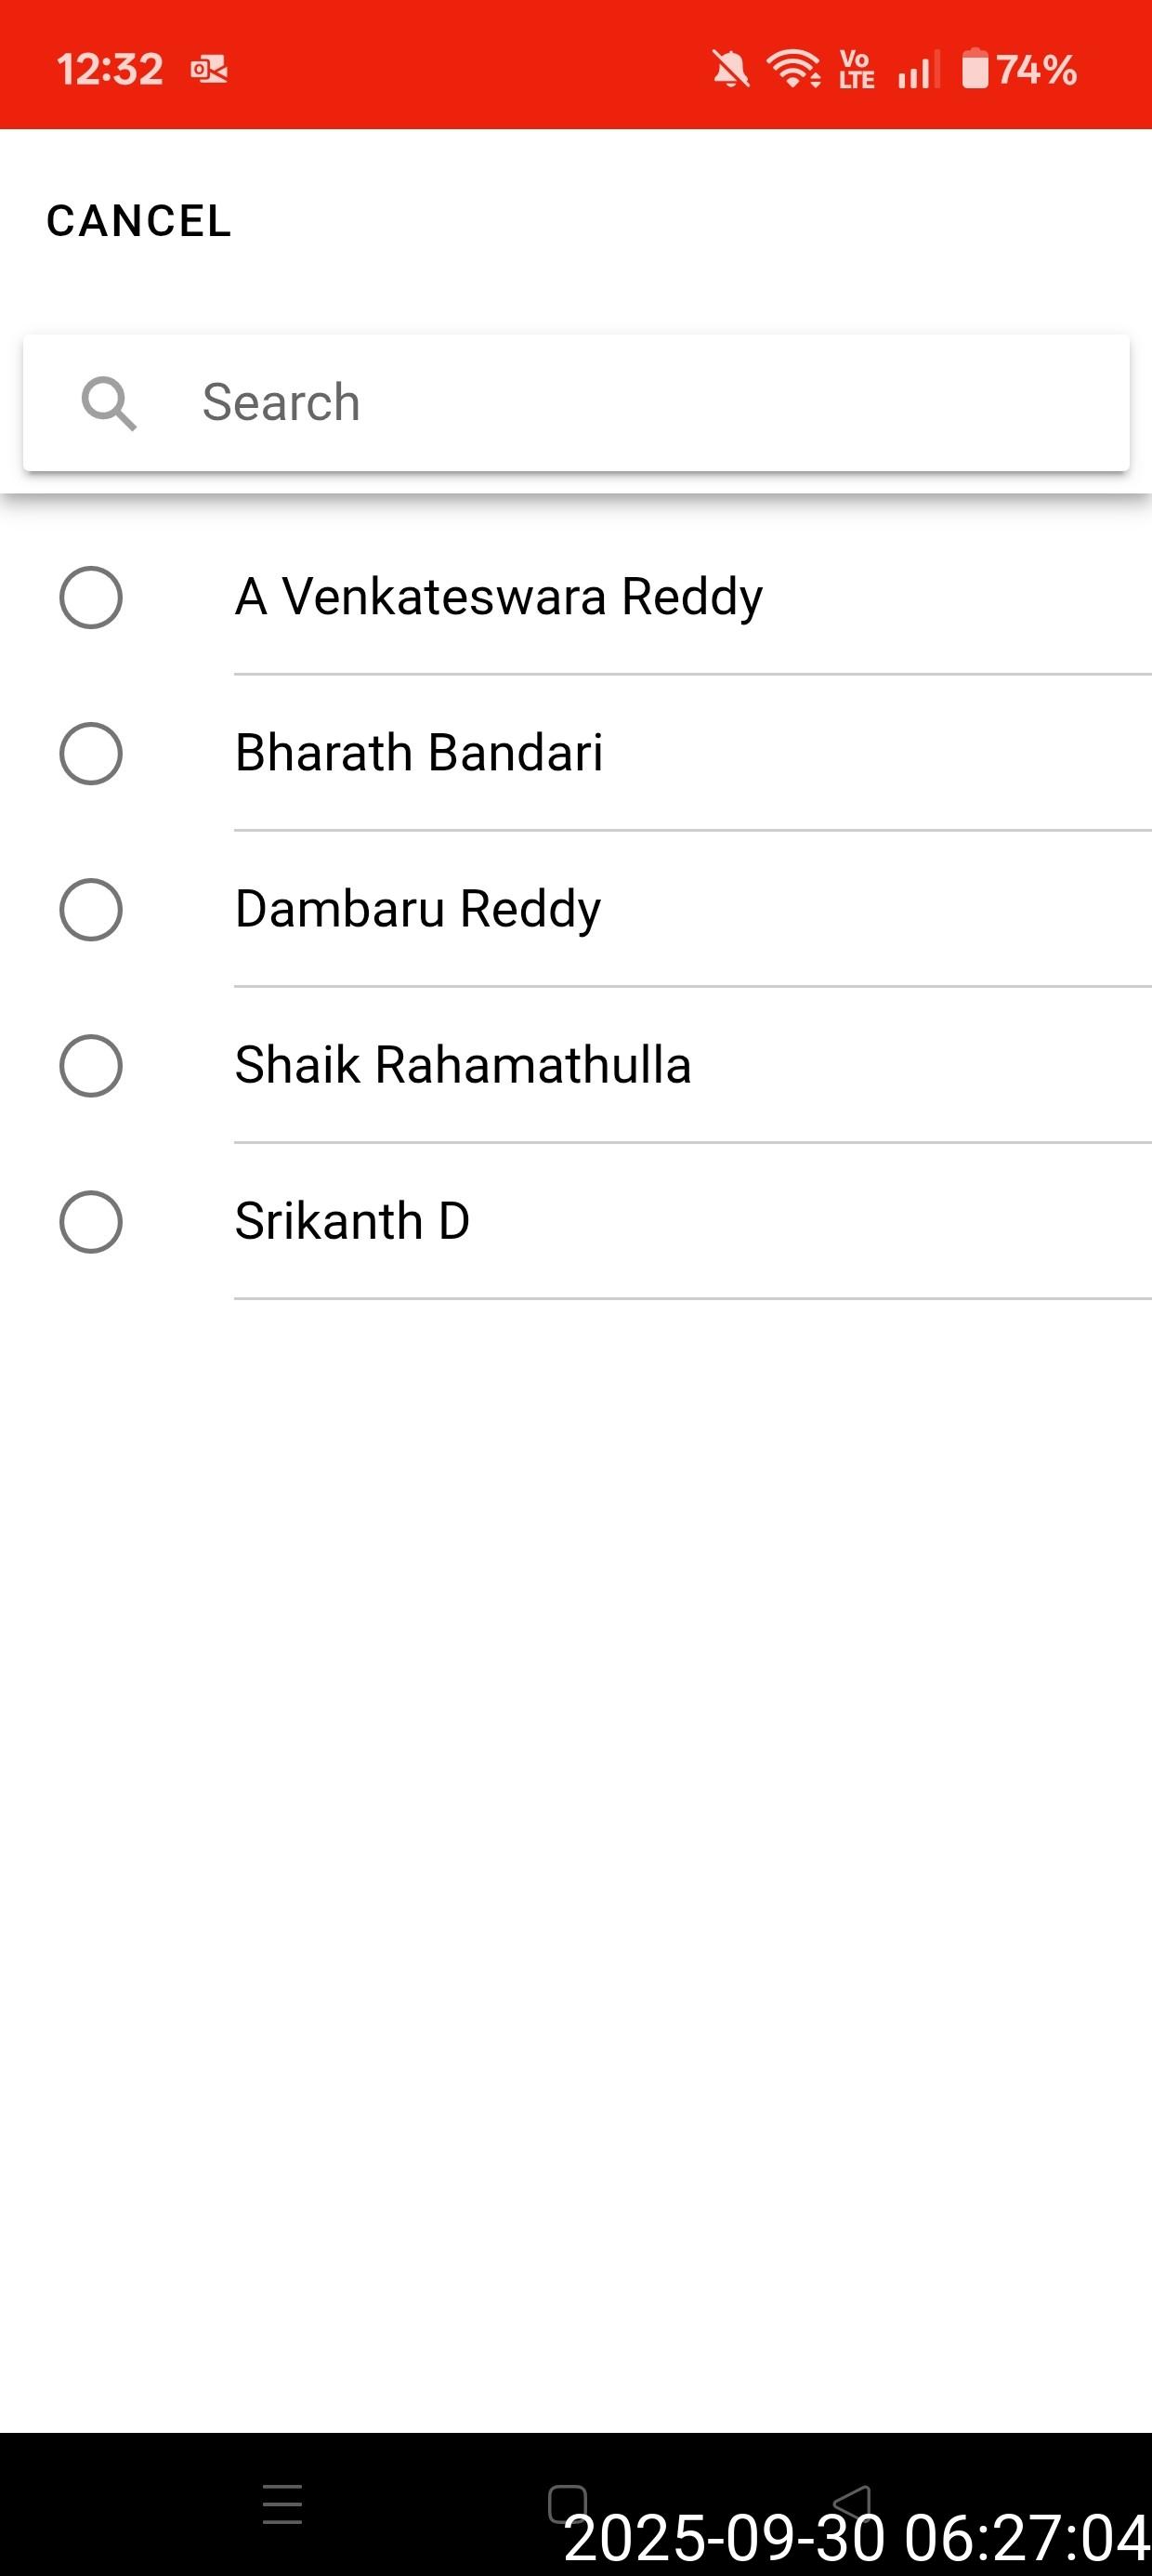The height and width of the screenshot is (2576, 1152).
Task: Tap the Outlook notification icon
Action: [x=209, y=69]
